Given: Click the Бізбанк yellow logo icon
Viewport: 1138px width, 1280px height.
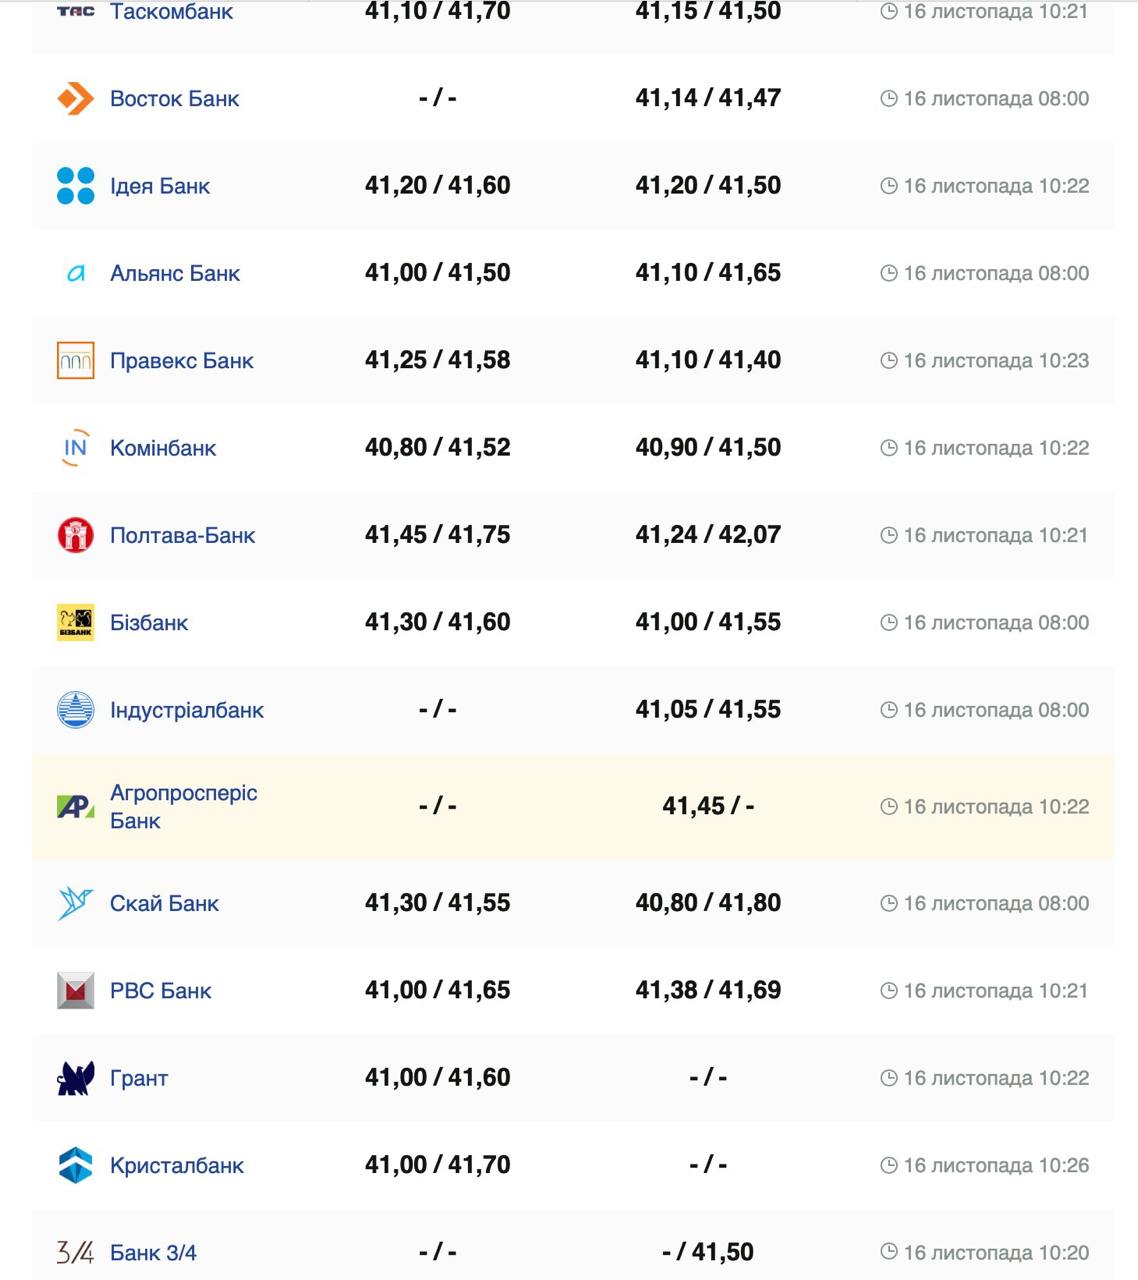Looking at the screenshot, I should (x=75, y=623).
